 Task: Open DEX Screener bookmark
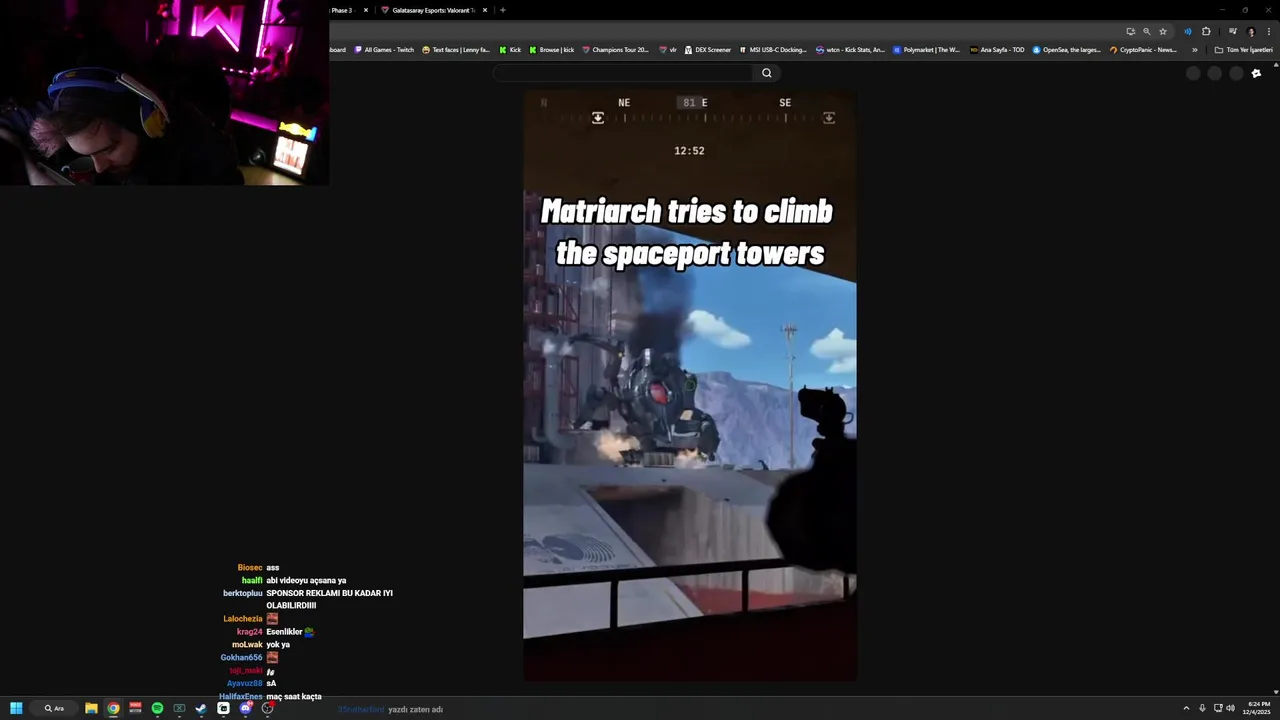click(x=708, y=50)
